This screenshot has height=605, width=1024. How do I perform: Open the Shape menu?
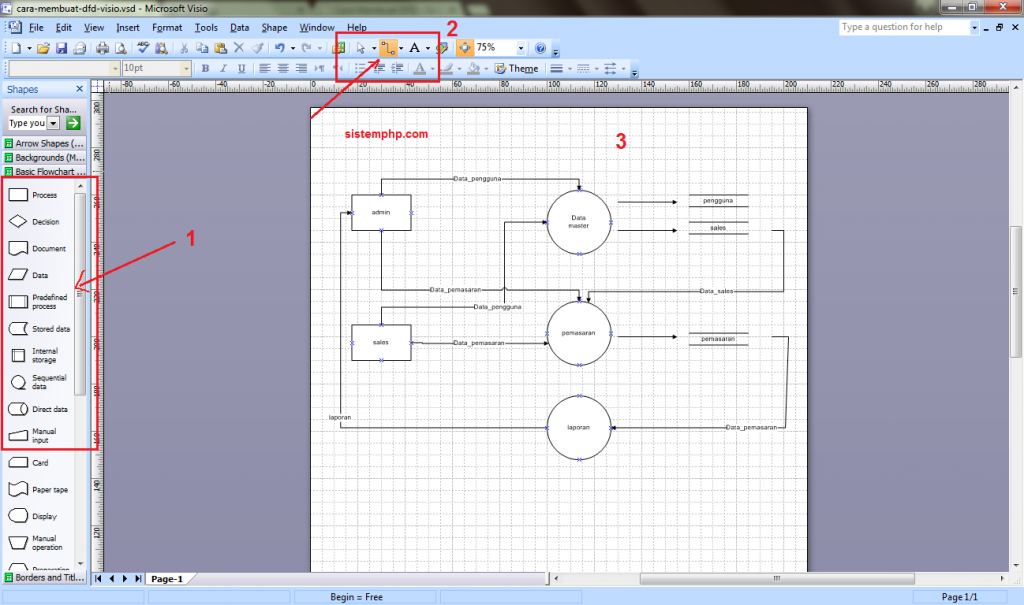point(274,27)
